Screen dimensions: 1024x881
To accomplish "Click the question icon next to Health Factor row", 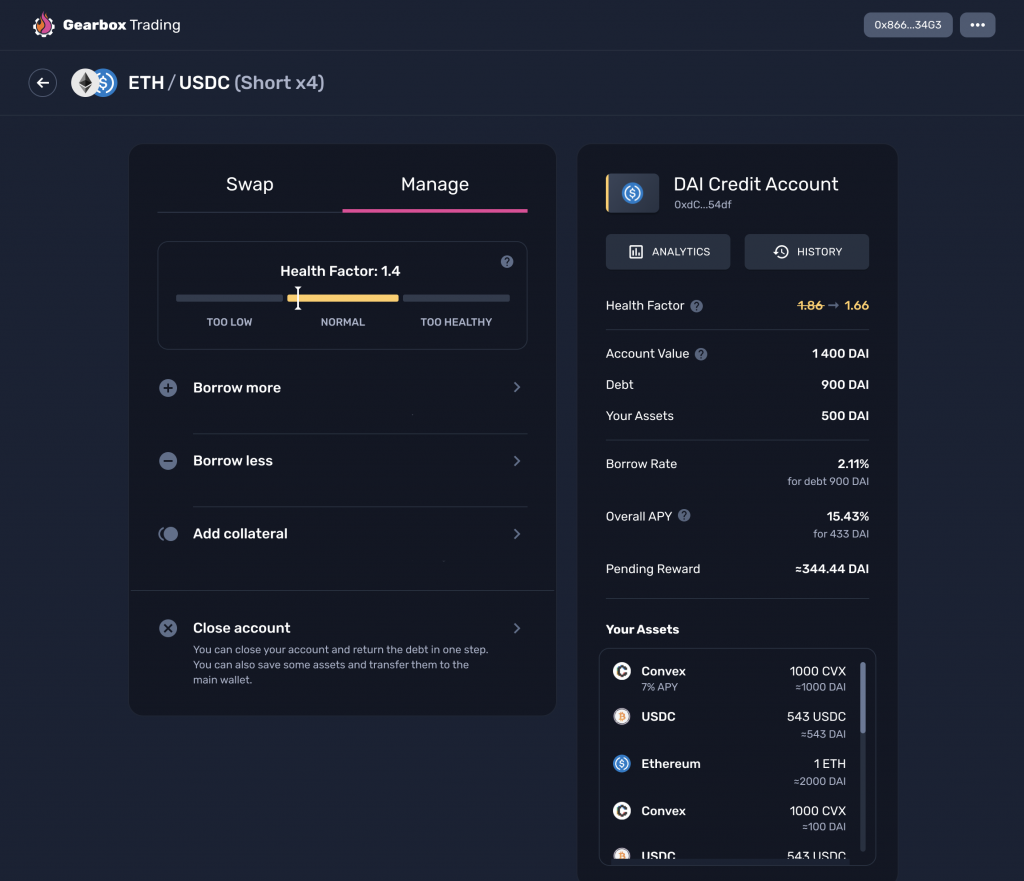I will [x=697, y=306].
